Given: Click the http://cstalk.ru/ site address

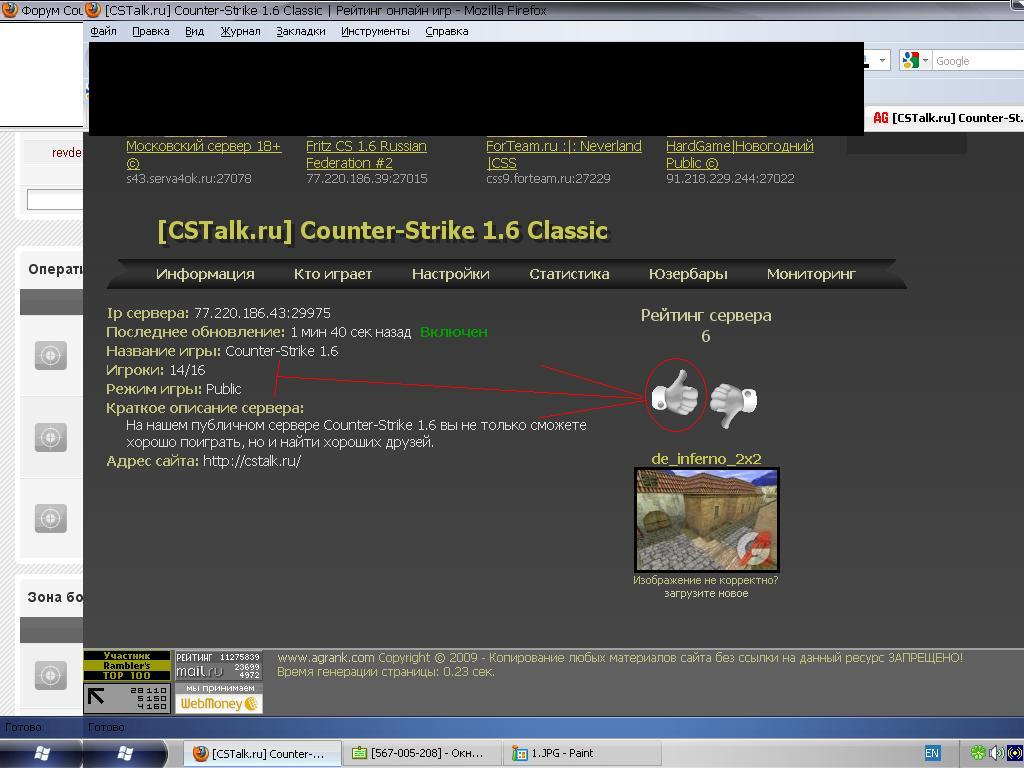Looking at the screenshot, I should [x=252, y=461].
